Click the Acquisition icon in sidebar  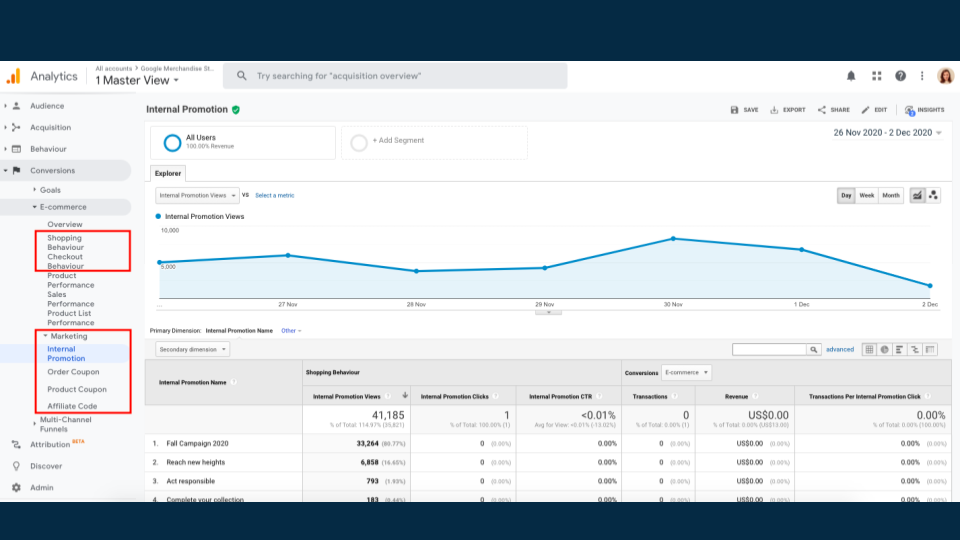click(17, 127)
